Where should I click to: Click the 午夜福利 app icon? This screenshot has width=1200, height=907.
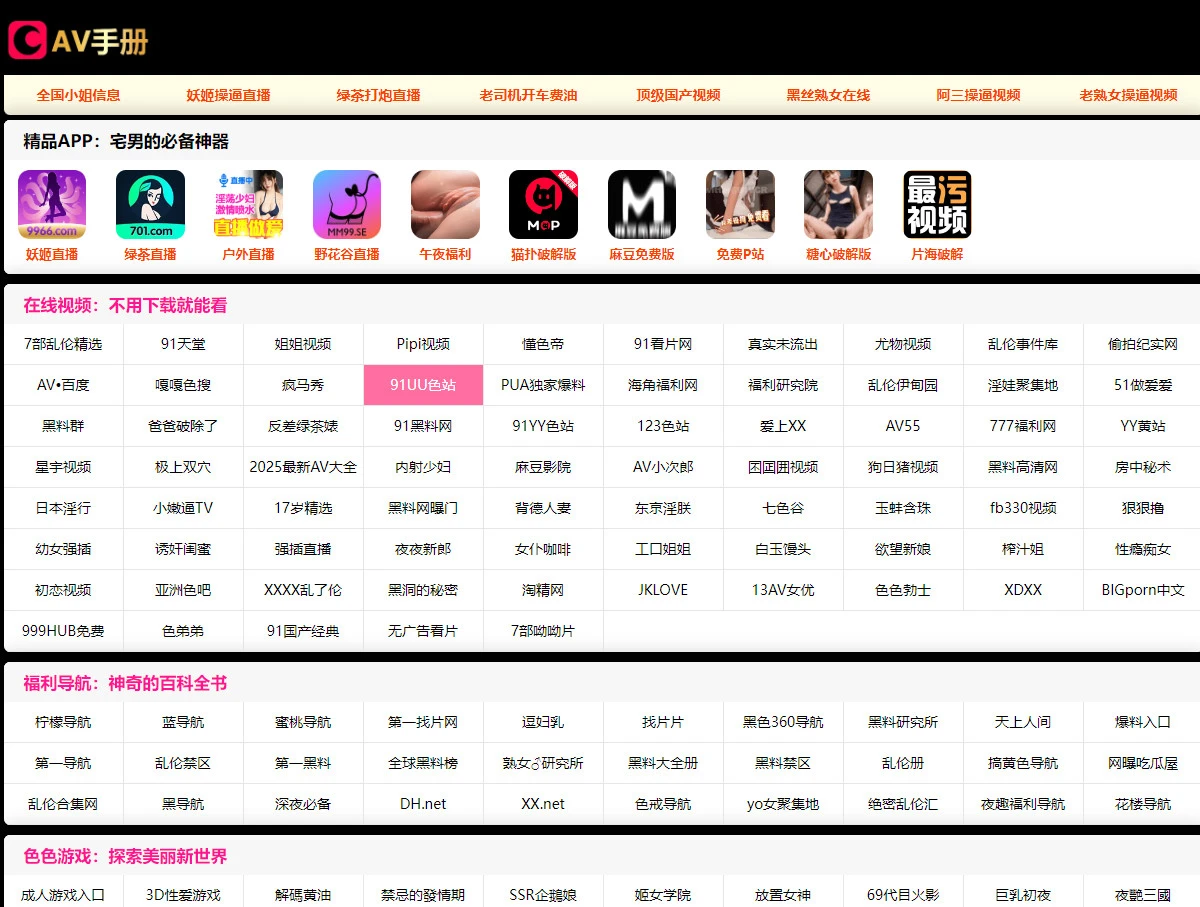pyautogui.click(x=444, y=203)
